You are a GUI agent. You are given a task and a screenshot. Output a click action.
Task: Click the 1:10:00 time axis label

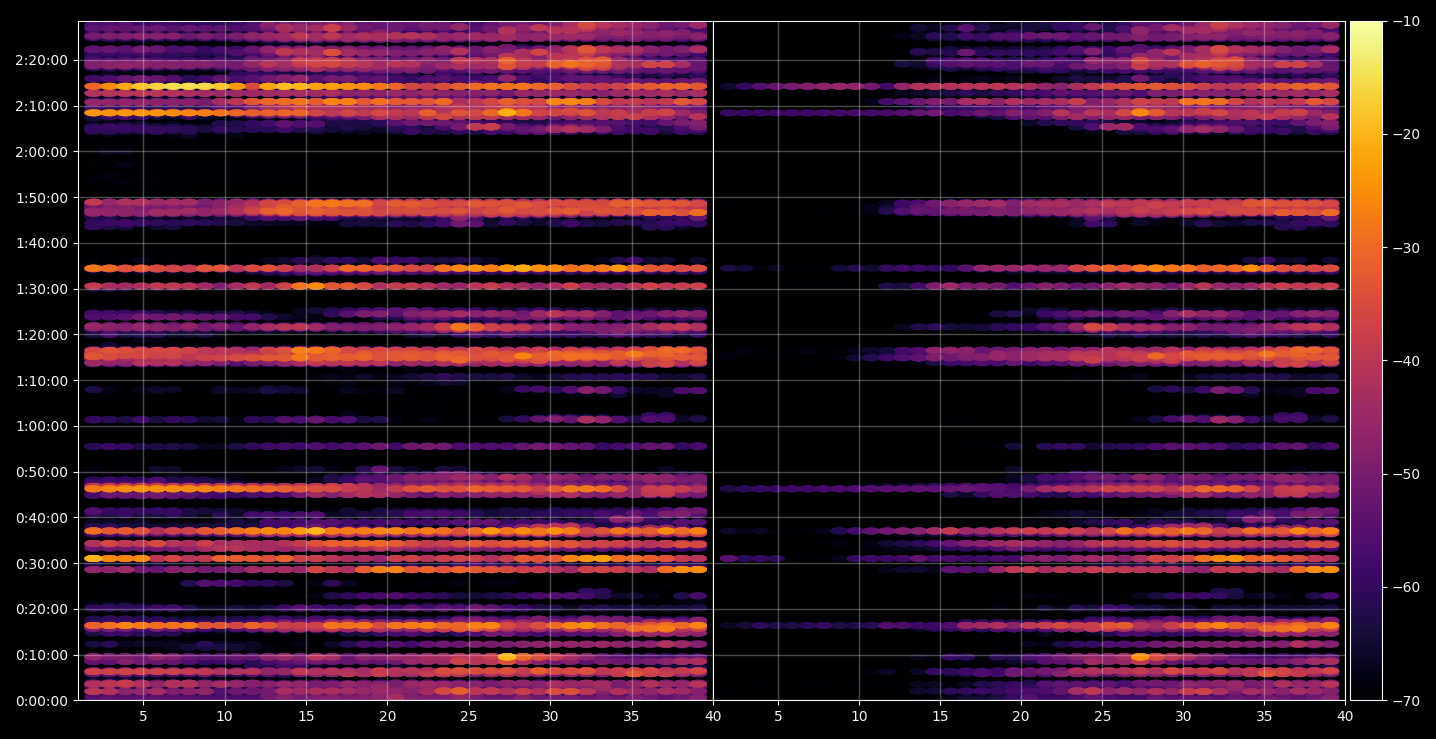(42, 381)
